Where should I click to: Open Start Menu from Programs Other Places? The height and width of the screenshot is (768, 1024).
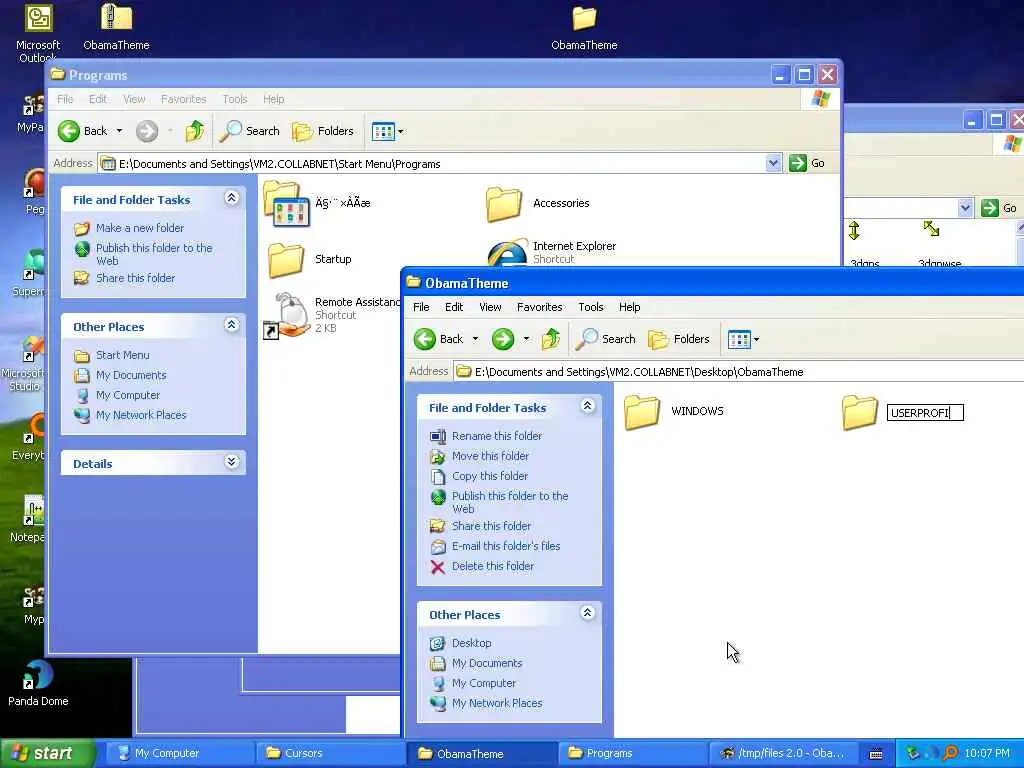coord(123,355)
